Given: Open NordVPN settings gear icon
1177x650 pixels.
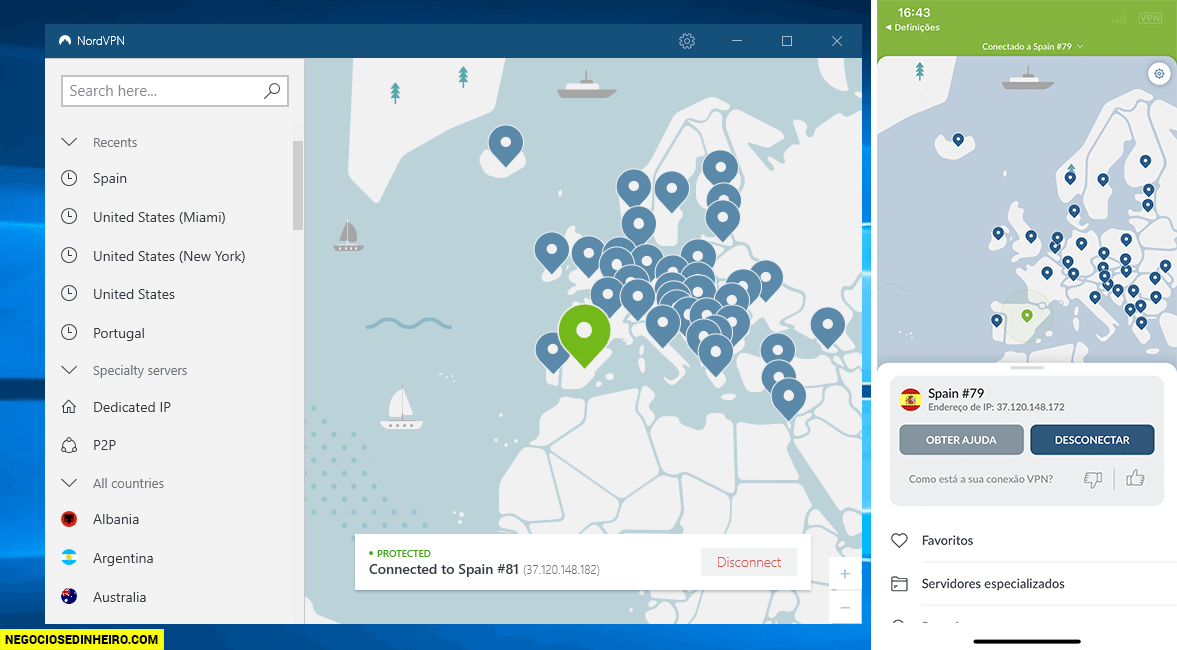Looking at the screenshot, I should 687,41.
